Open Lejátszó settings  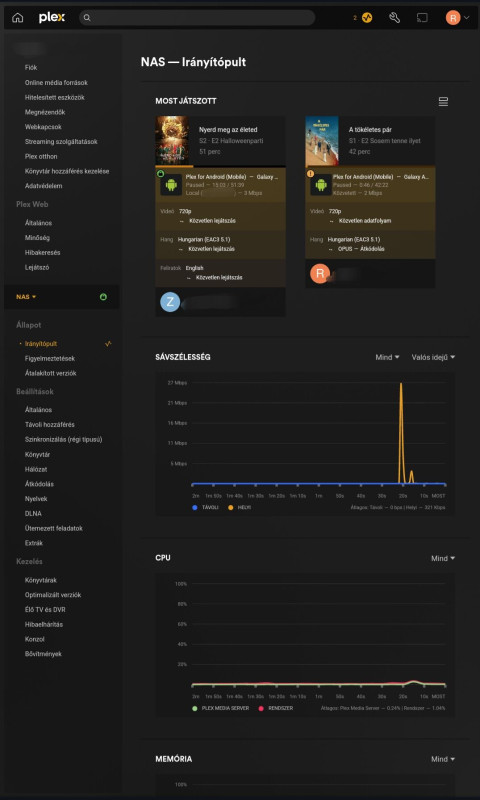37,267
